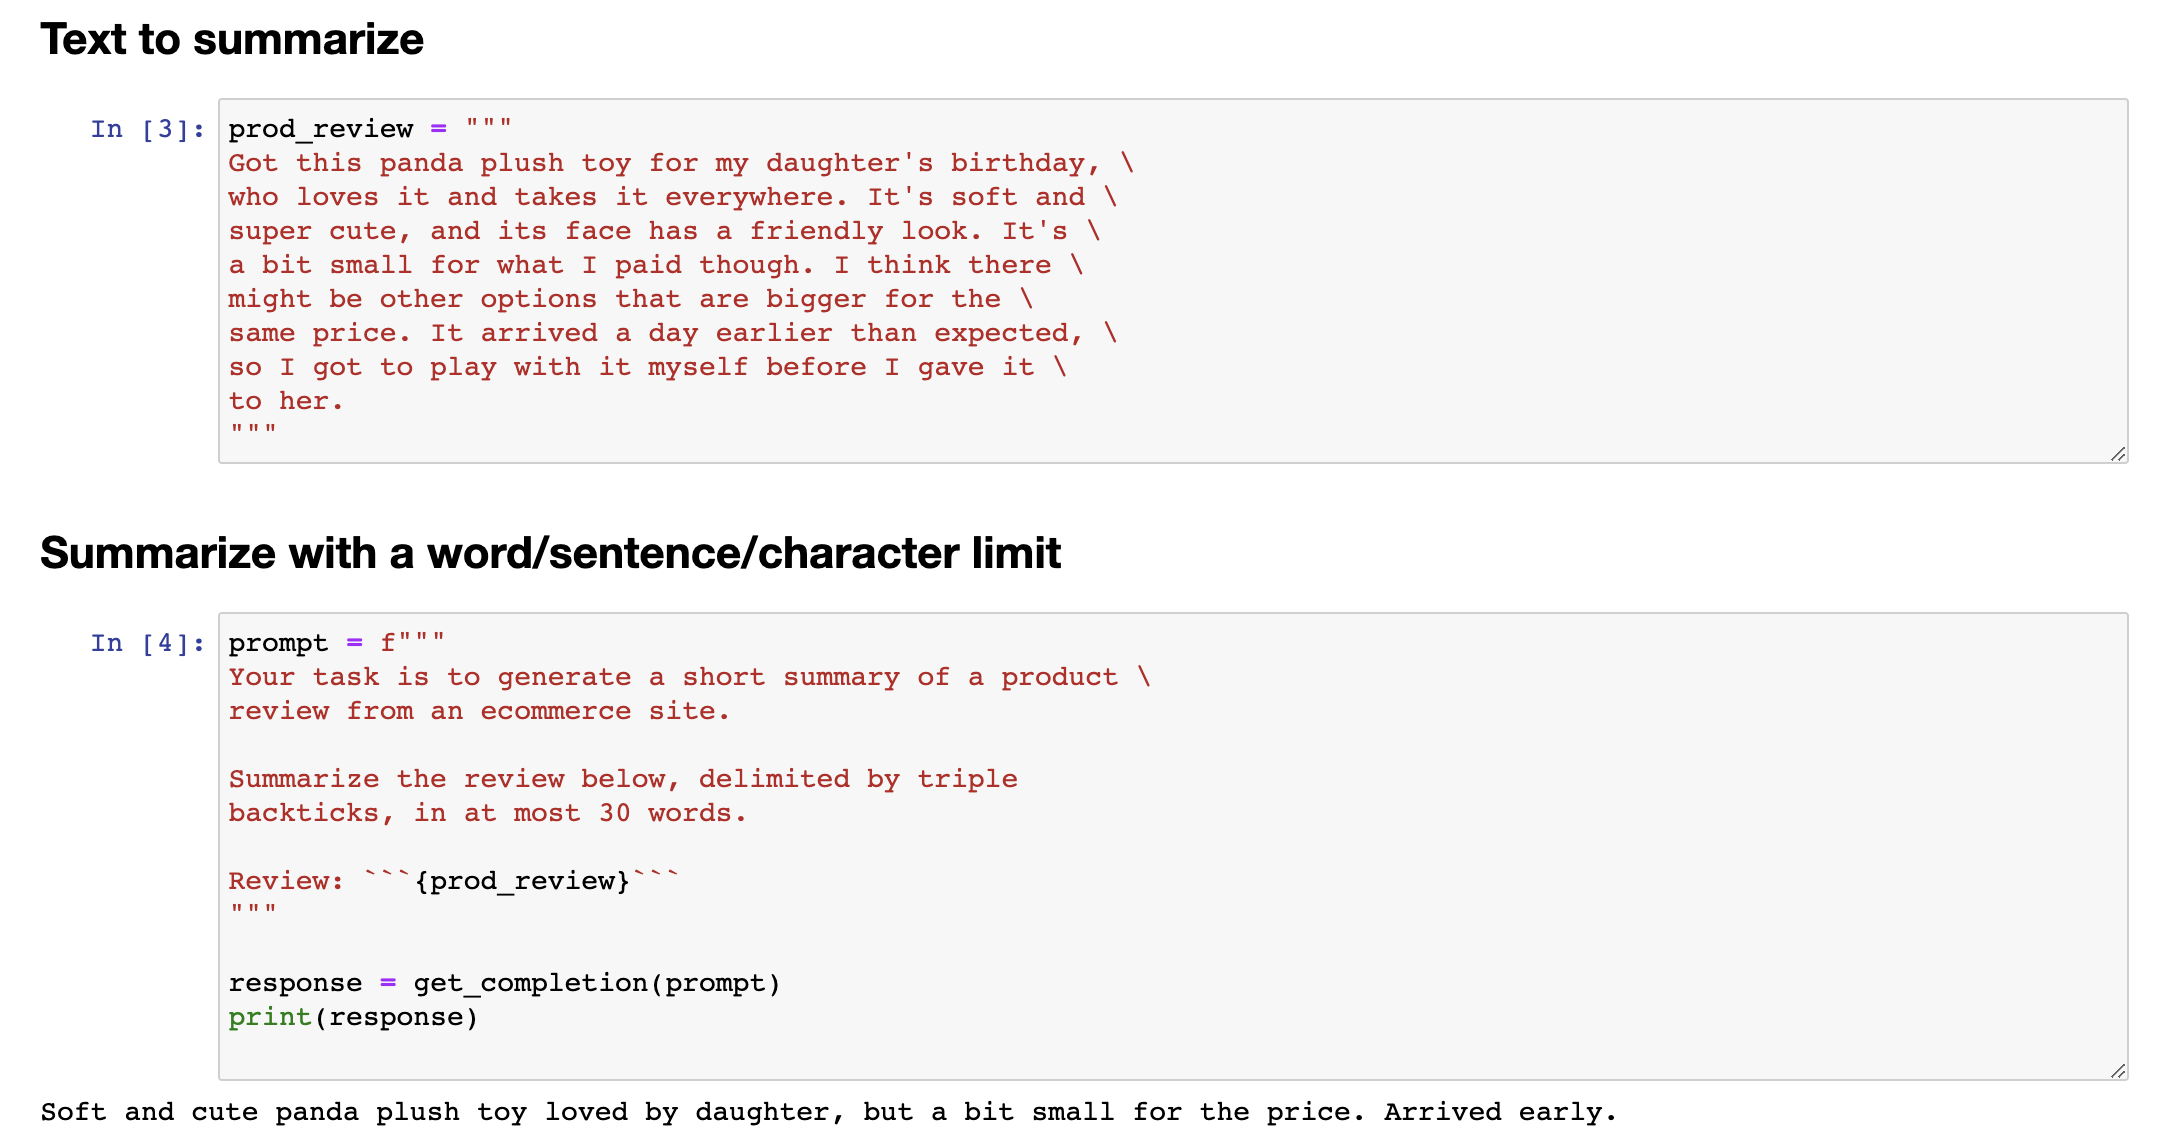Viewport: 2160px width, 1132px height.
Task: Select the In [3] cell prompt label
Action: (148, 129)
